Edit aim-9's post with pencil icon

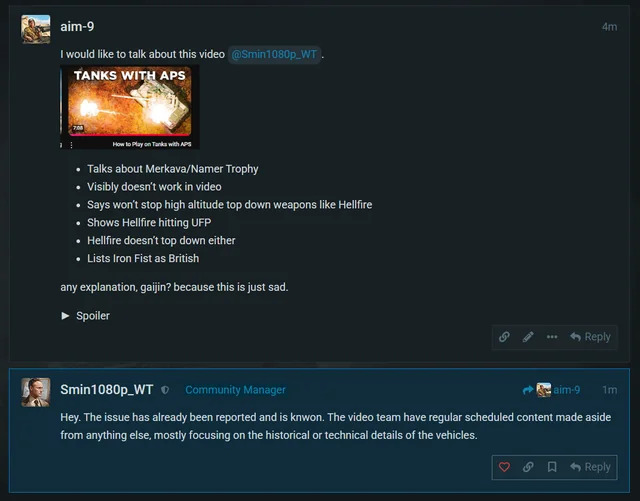(x=528, y=337)
